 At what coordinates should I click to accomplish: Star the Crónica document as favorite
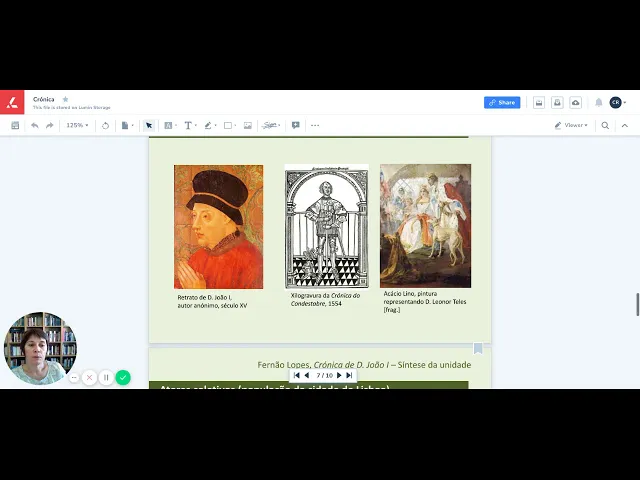[65, 99]
